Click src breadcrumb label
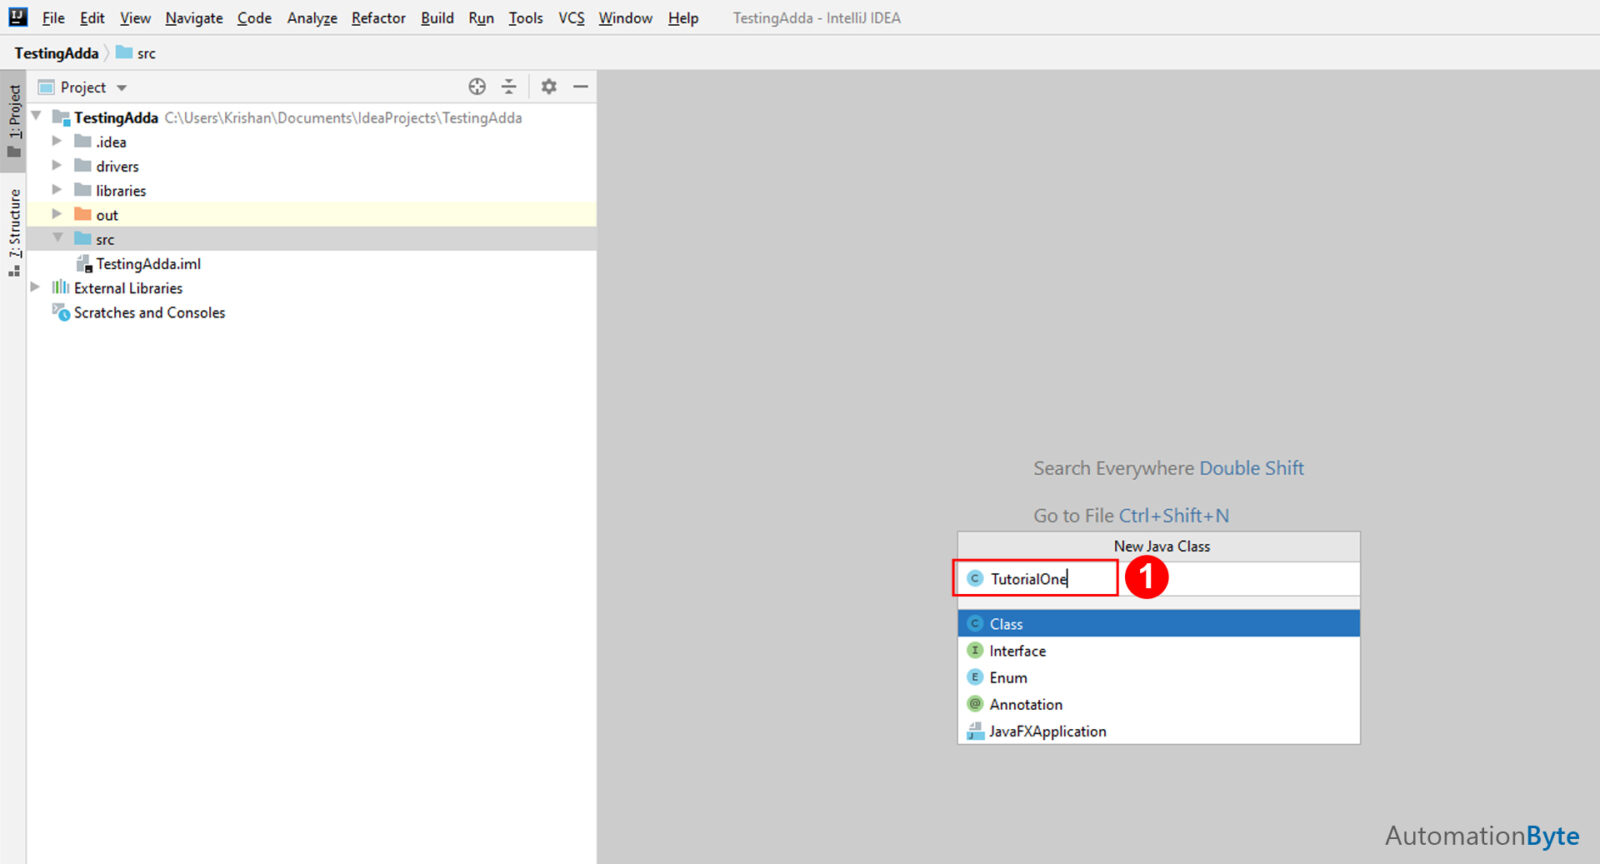The height and width of the screenshot is (864, 1600). [x=146, y=54]
